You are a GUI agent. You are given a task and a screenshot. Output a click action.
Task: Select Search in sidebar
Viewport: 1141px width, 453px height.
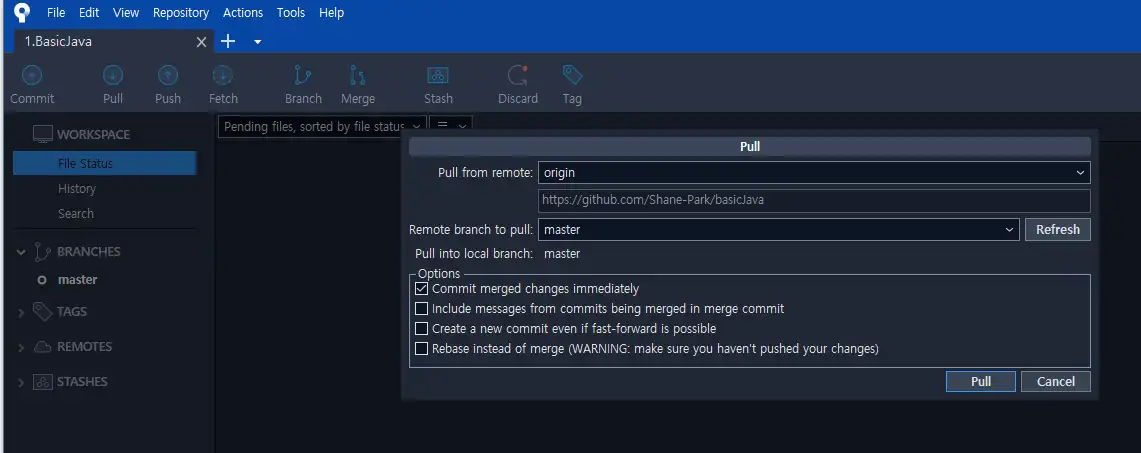76,214
